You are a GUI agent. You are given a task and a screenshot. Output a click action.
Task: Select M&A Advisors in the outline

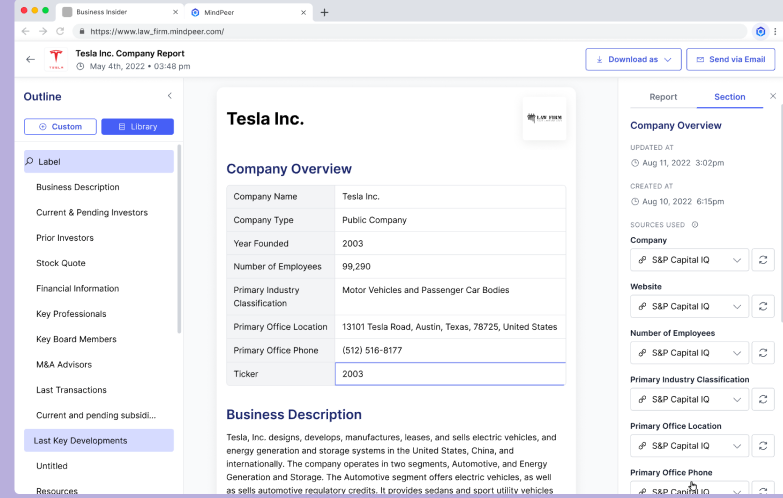click(64, 365)
